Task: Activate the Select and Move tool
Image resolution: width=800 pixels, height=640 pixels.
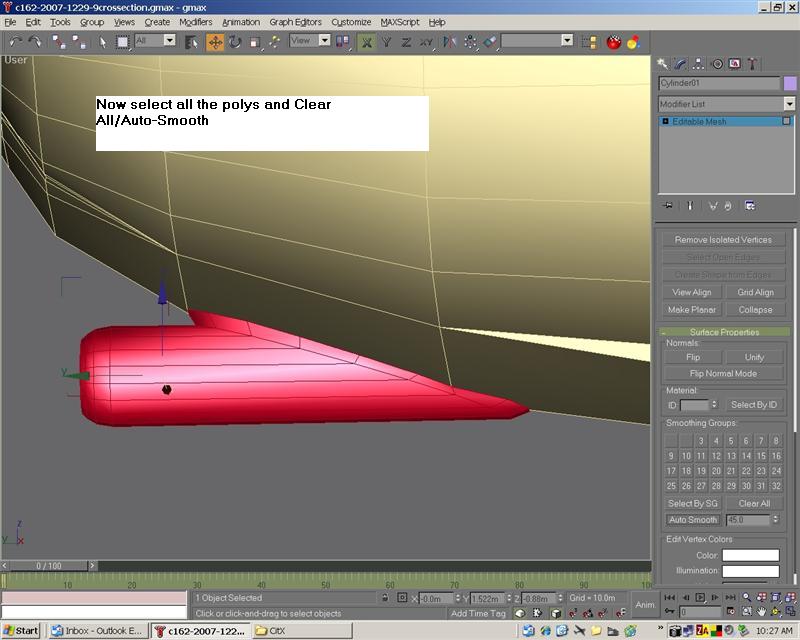Action: click(x=215, y=42)
